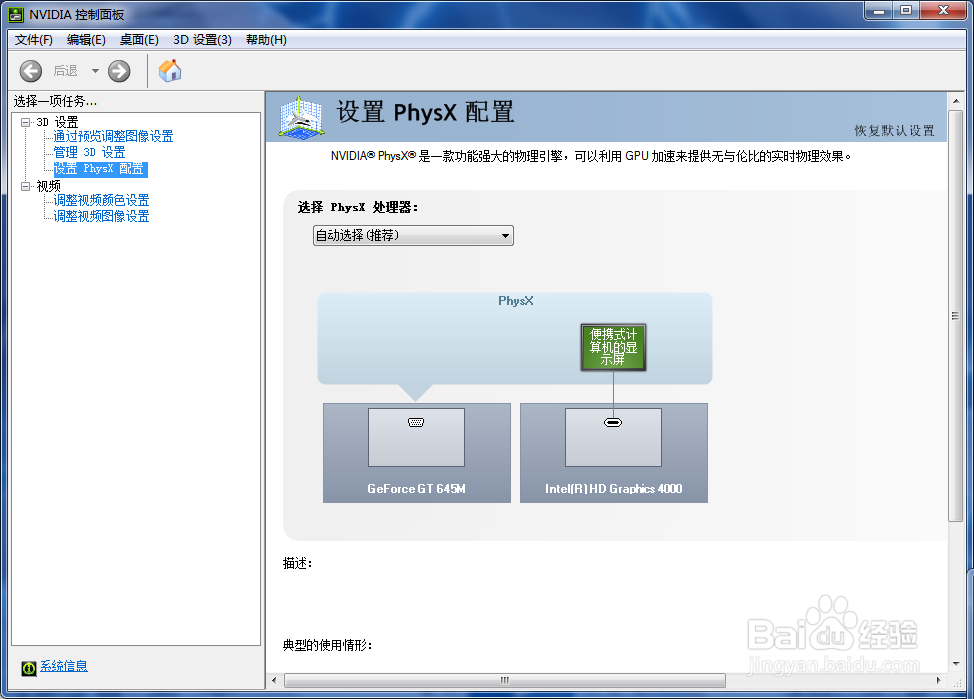Open 管理 3D 设置 task
Image resolution: width=974 pixels, height=699 pixels.
pos(89,152)
